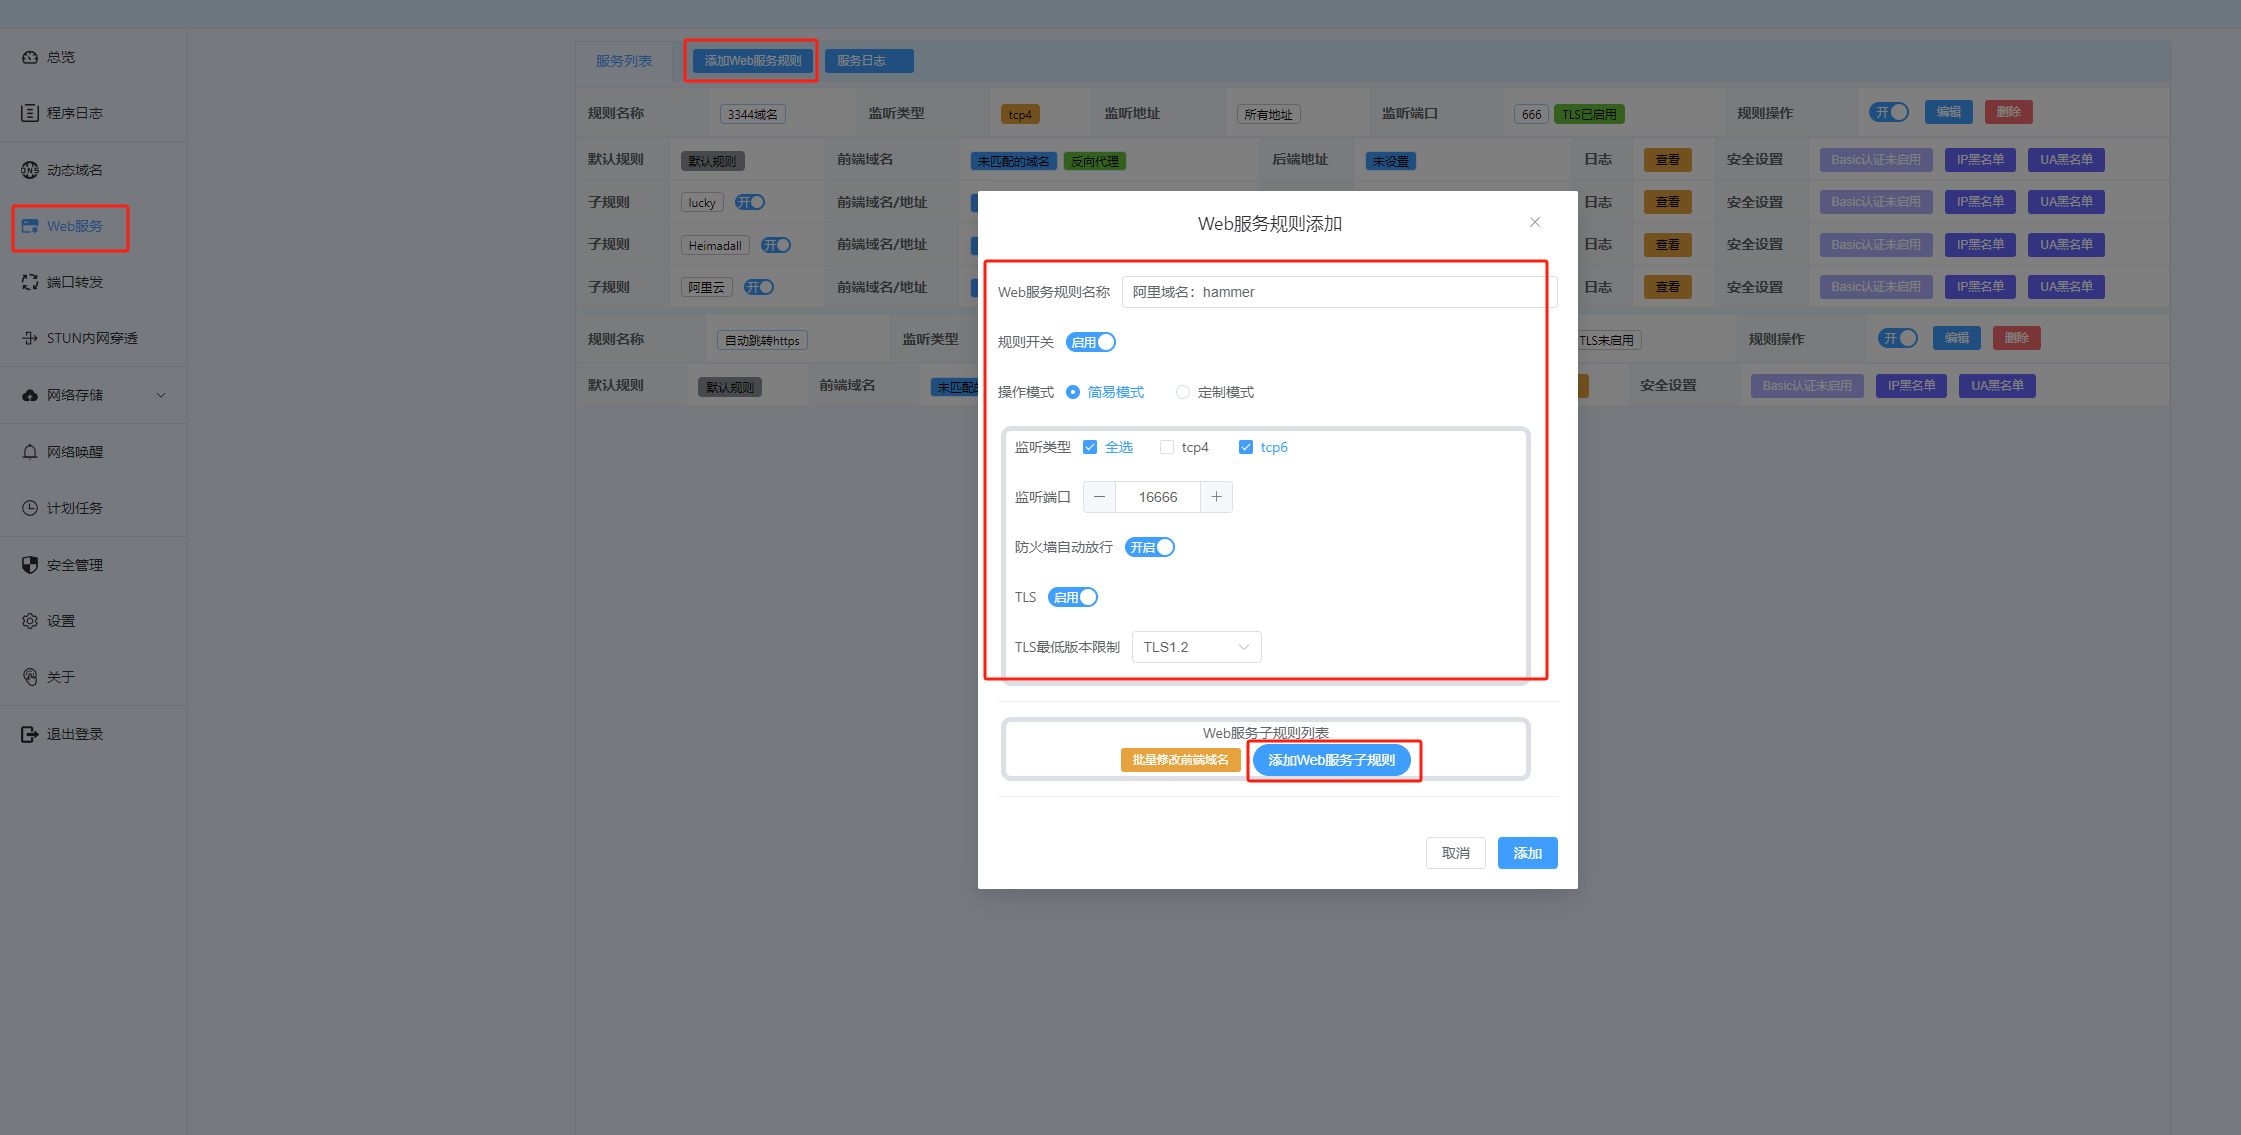Open STUN内网穿透 sidebar icon
Screen dimensions: 2241x1135
click(30, 338)
